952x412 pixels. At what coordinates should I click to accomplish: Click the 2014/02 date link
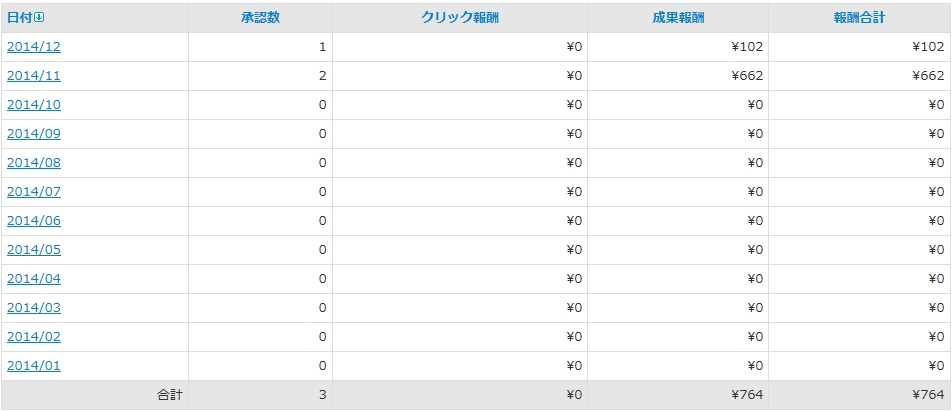(x=33, y=337)
